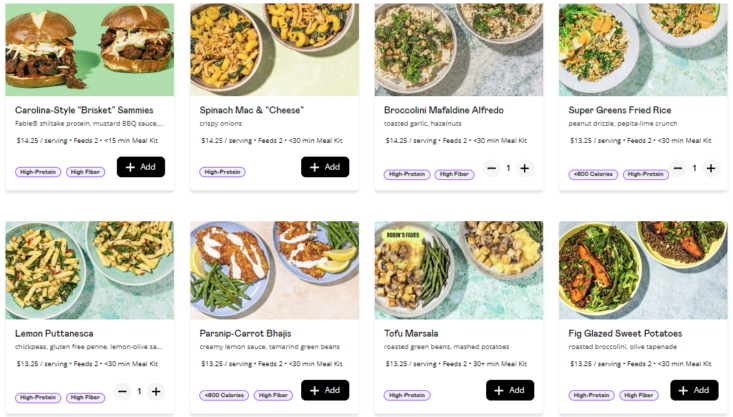Add Carolina-Style Brisket Sammies to box

point(140,167)
